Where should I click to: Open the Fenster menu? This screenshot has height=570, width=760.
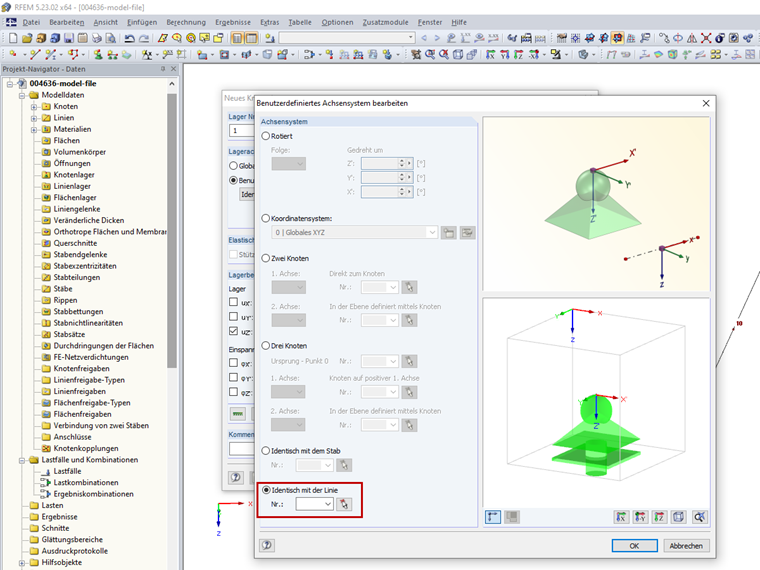(x=430, y=22)
